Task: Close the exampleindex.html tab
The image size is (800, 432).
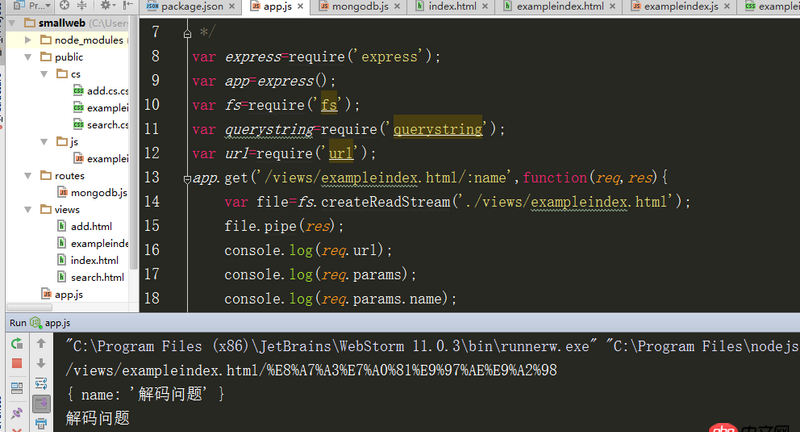Action: click(x=613, y=6)
